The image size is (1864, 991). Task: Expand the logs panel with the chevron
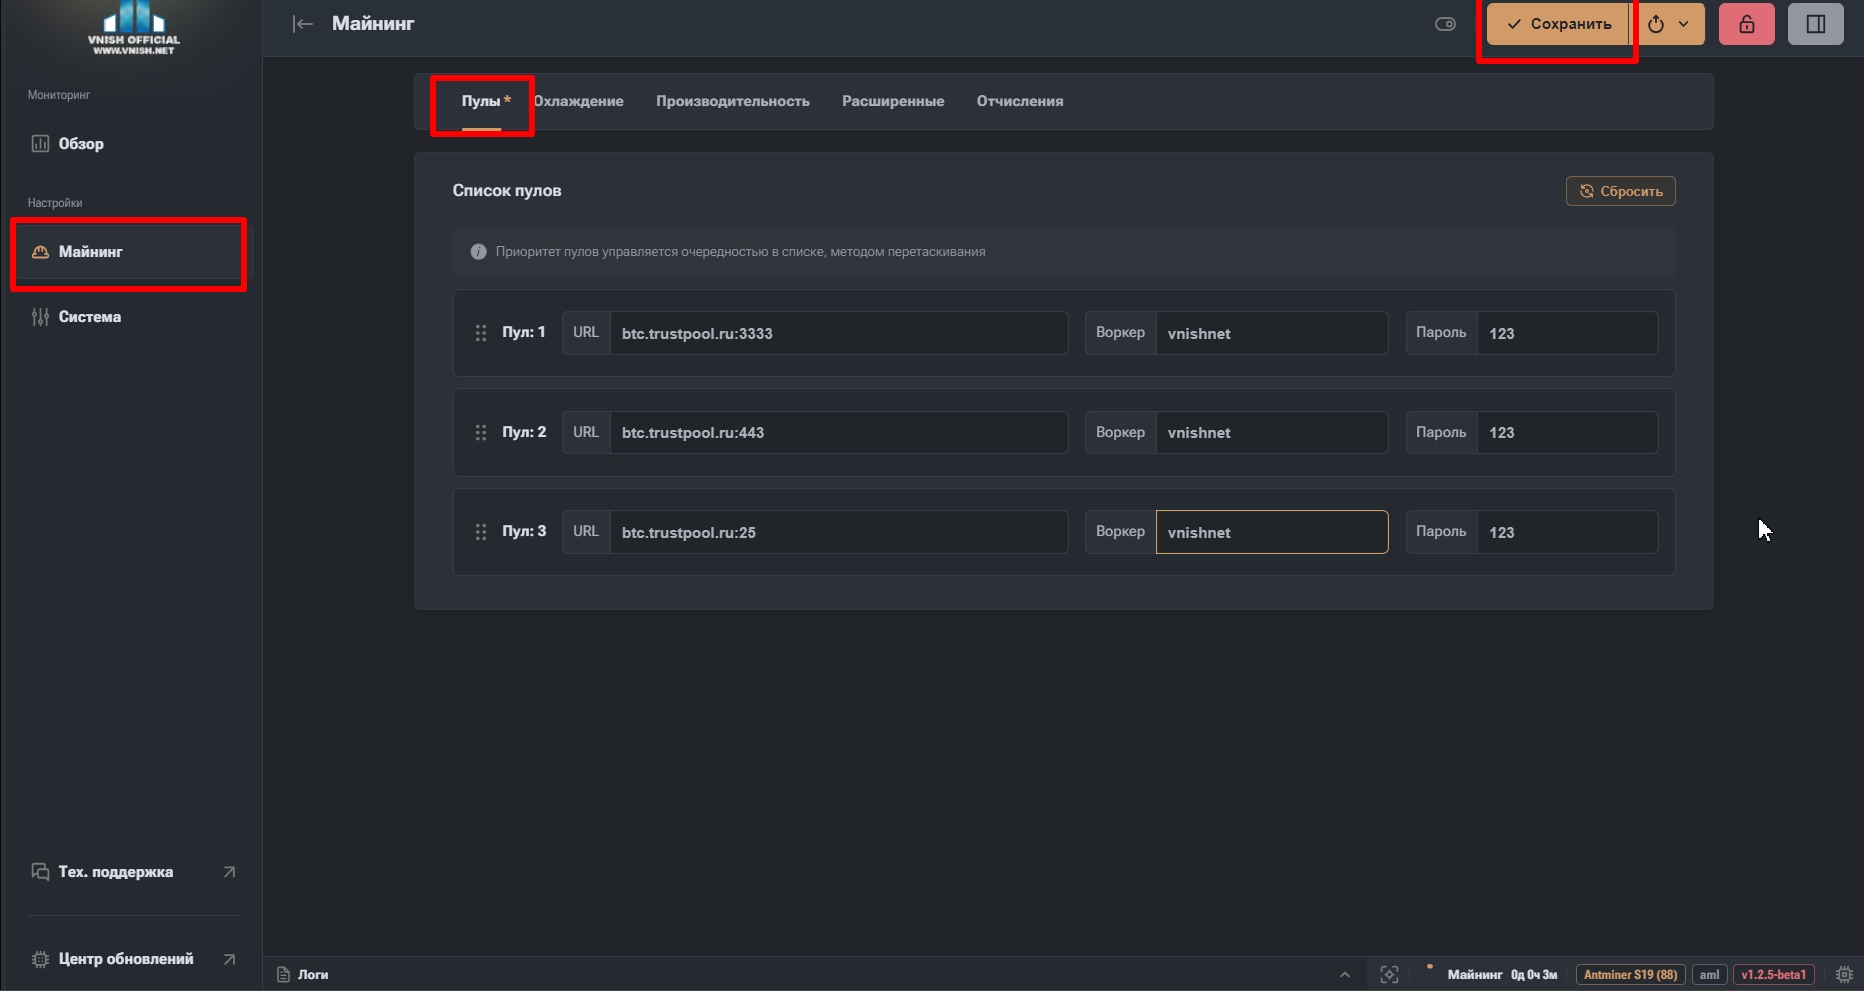pyautogui.click(x=1345, y=975)
